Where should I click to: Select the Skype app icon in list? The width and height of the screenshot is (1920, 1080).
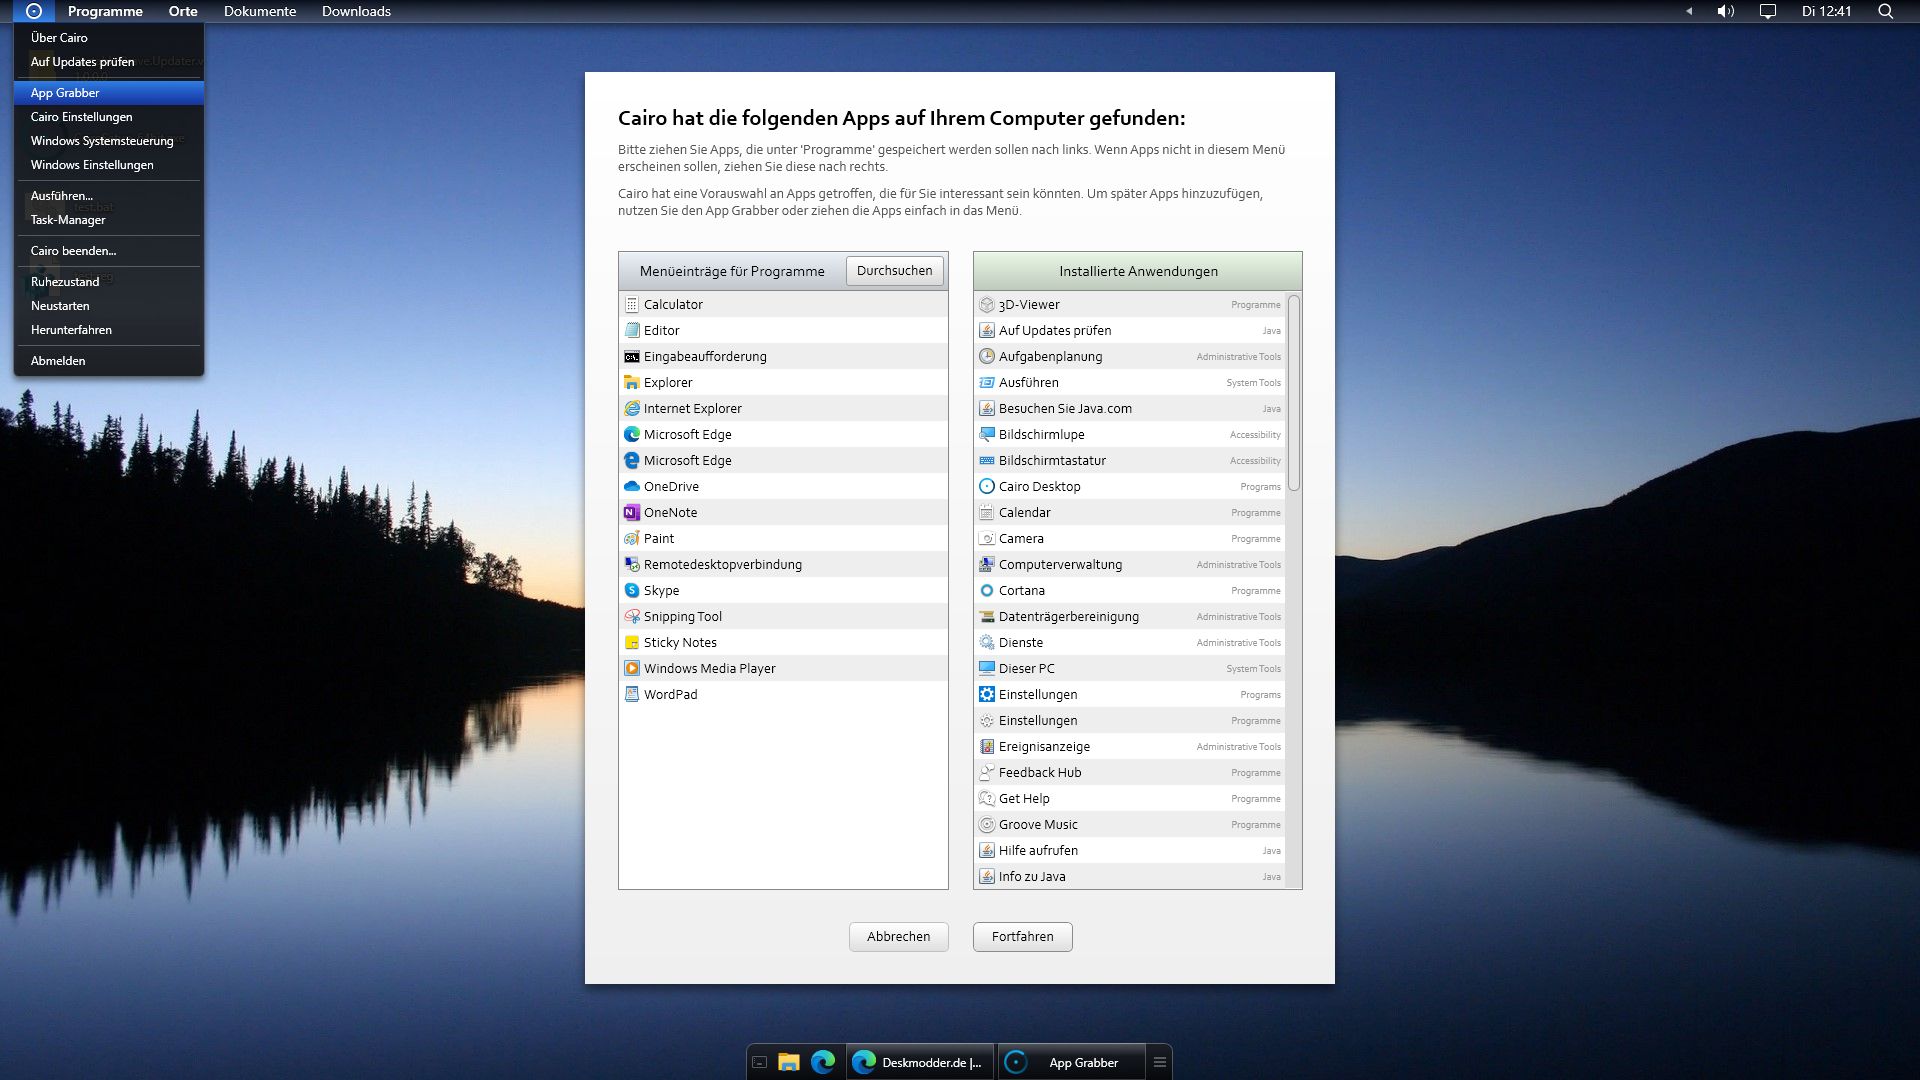coord(632,590)
